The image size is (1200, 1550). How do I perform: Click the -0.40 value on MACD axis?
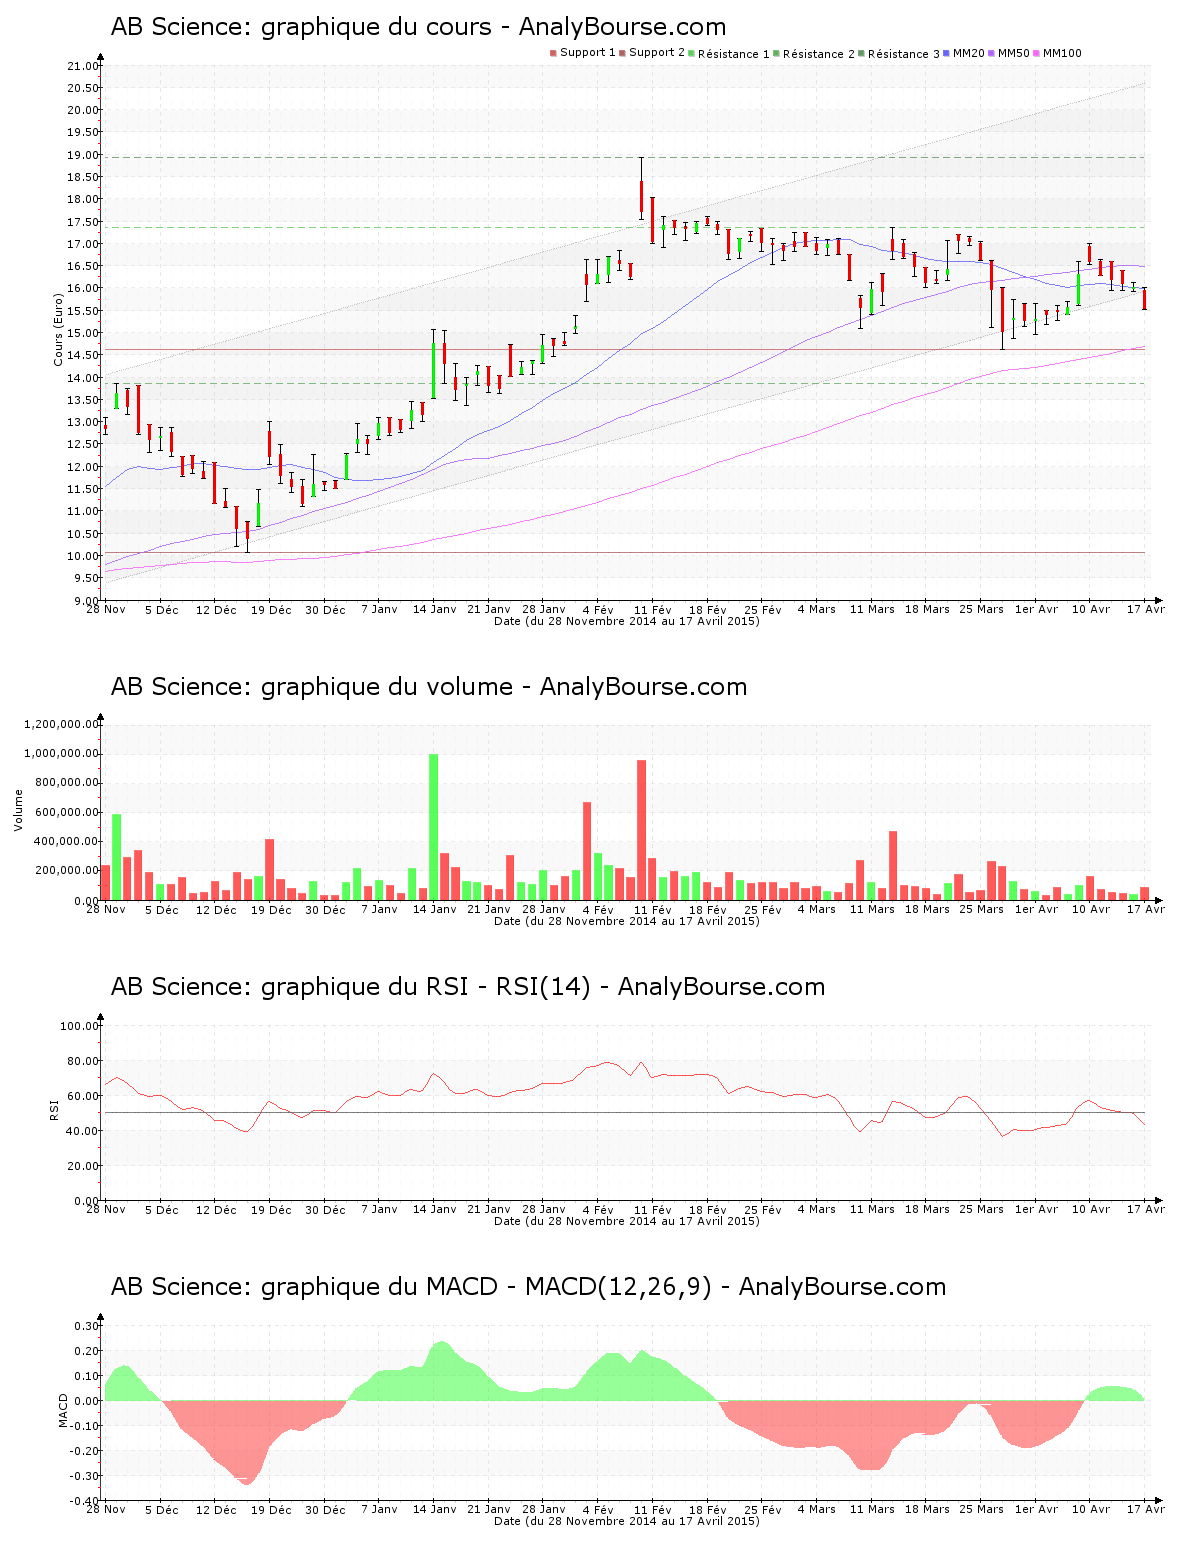point(85,1501)
